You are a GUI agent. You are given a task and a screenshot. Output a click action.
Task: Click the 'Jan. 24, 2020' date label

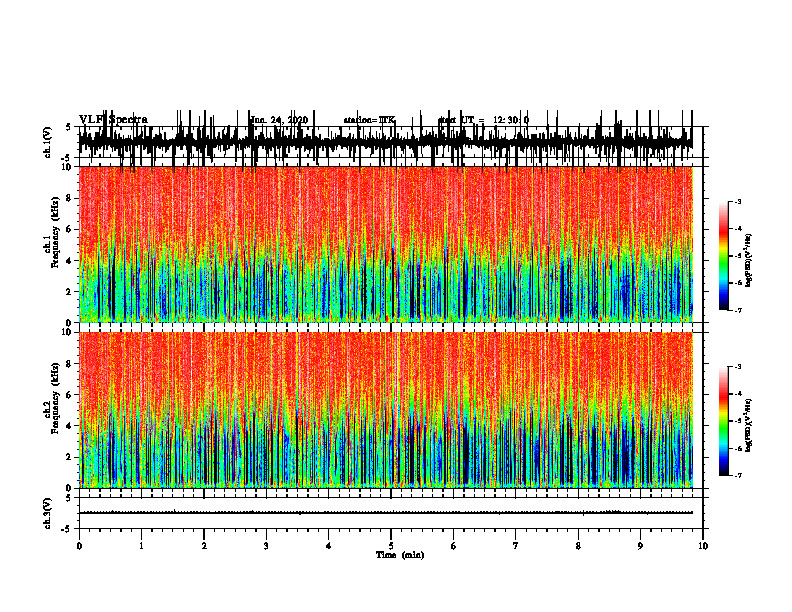[279, 120]
